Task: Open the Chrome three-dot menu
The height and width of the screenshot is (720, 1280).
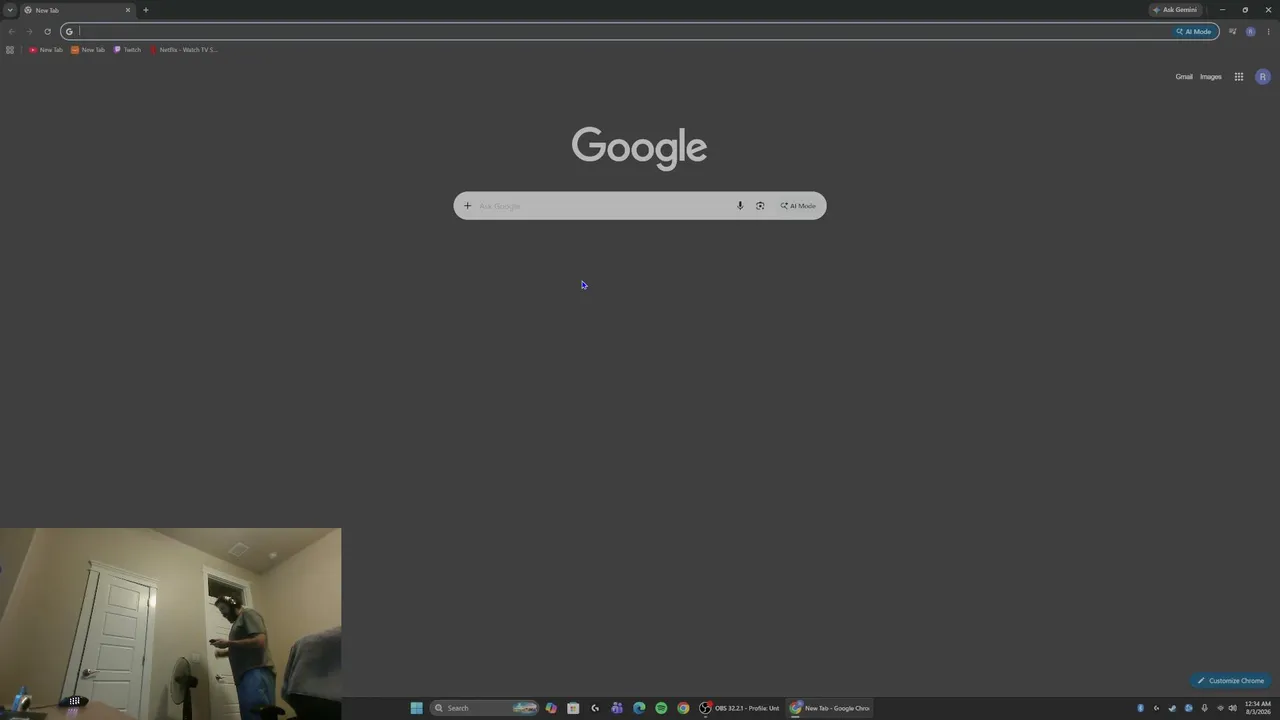Action: point(1268,31)
